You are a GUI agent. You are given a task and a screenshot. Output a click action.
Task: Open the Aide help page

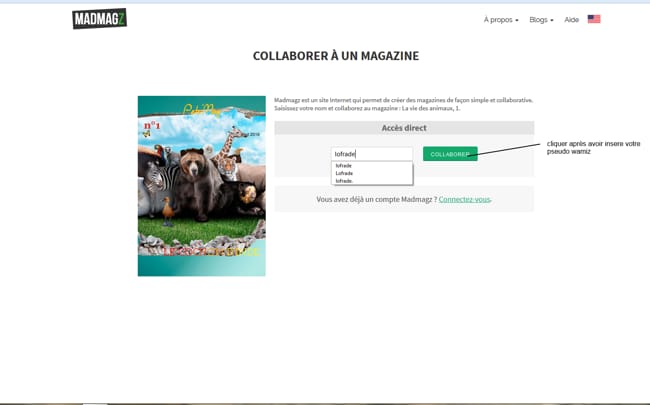pos(572,20)
